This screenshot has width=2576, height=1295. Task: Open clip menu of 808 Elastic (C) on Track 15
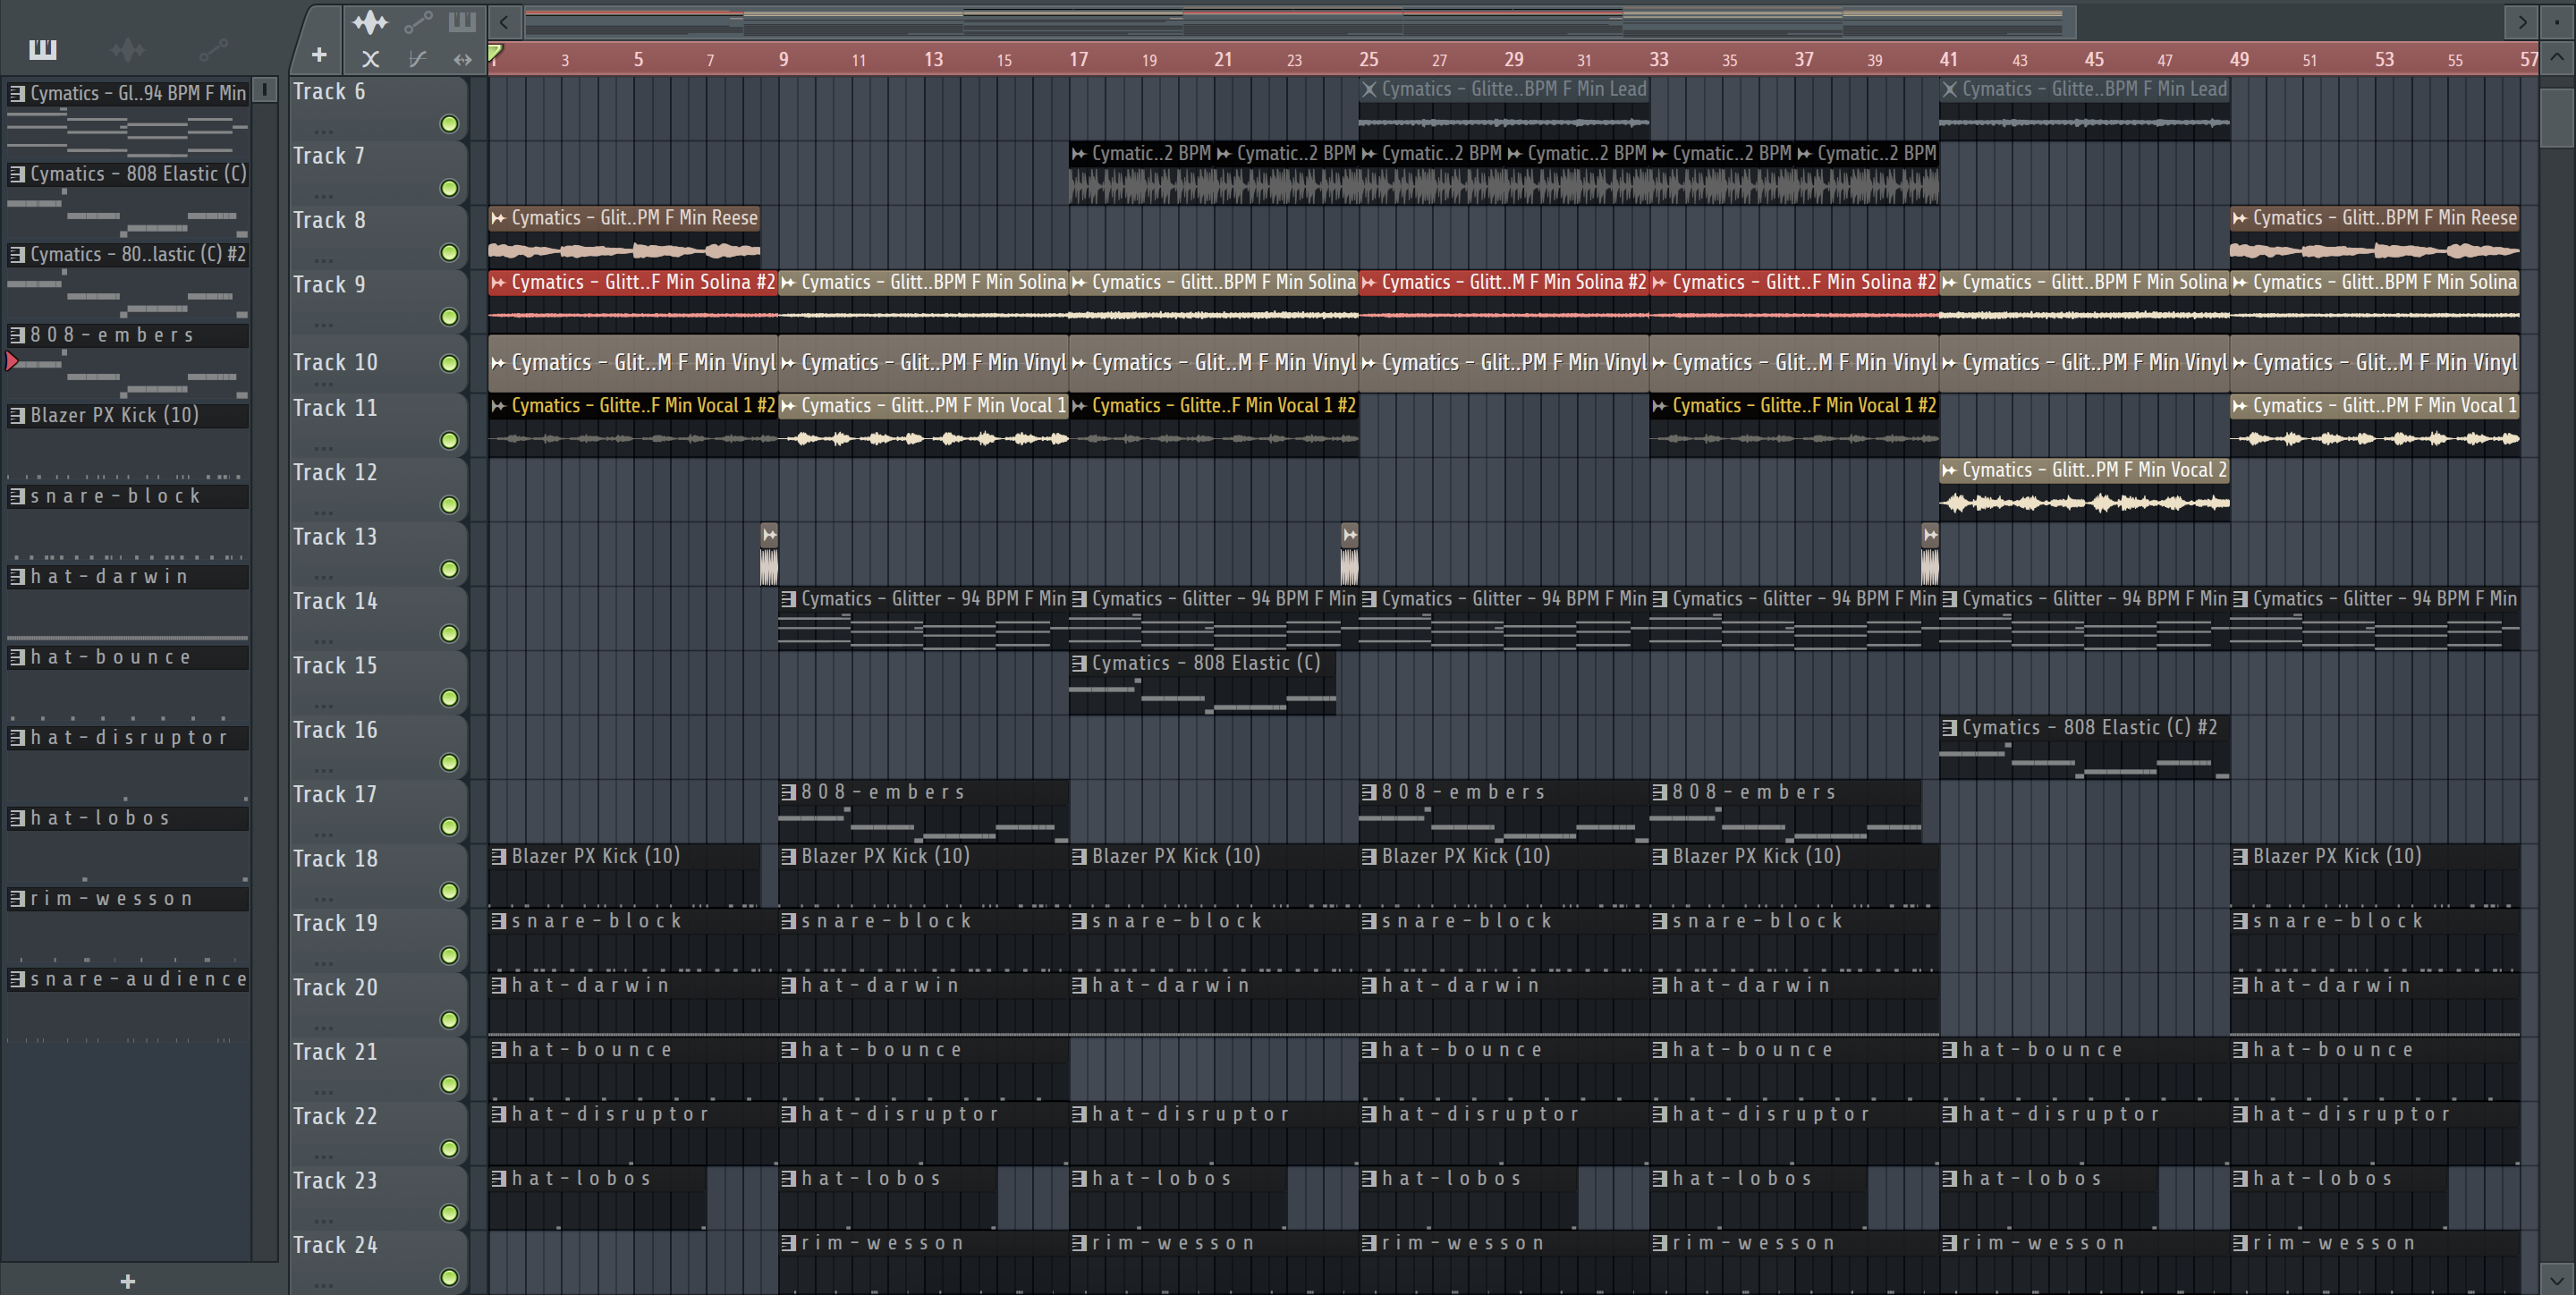[1079, 663]
